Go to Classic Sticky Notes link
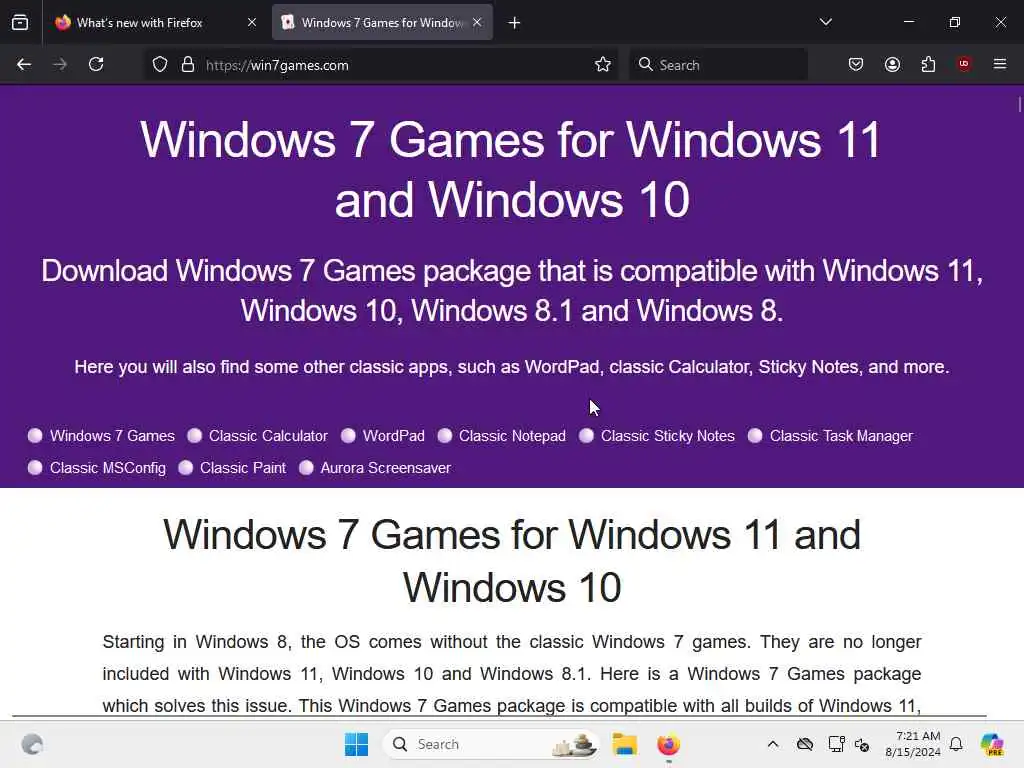The height and width of the screenshot is (768, 1024). [x=667, y=436]
